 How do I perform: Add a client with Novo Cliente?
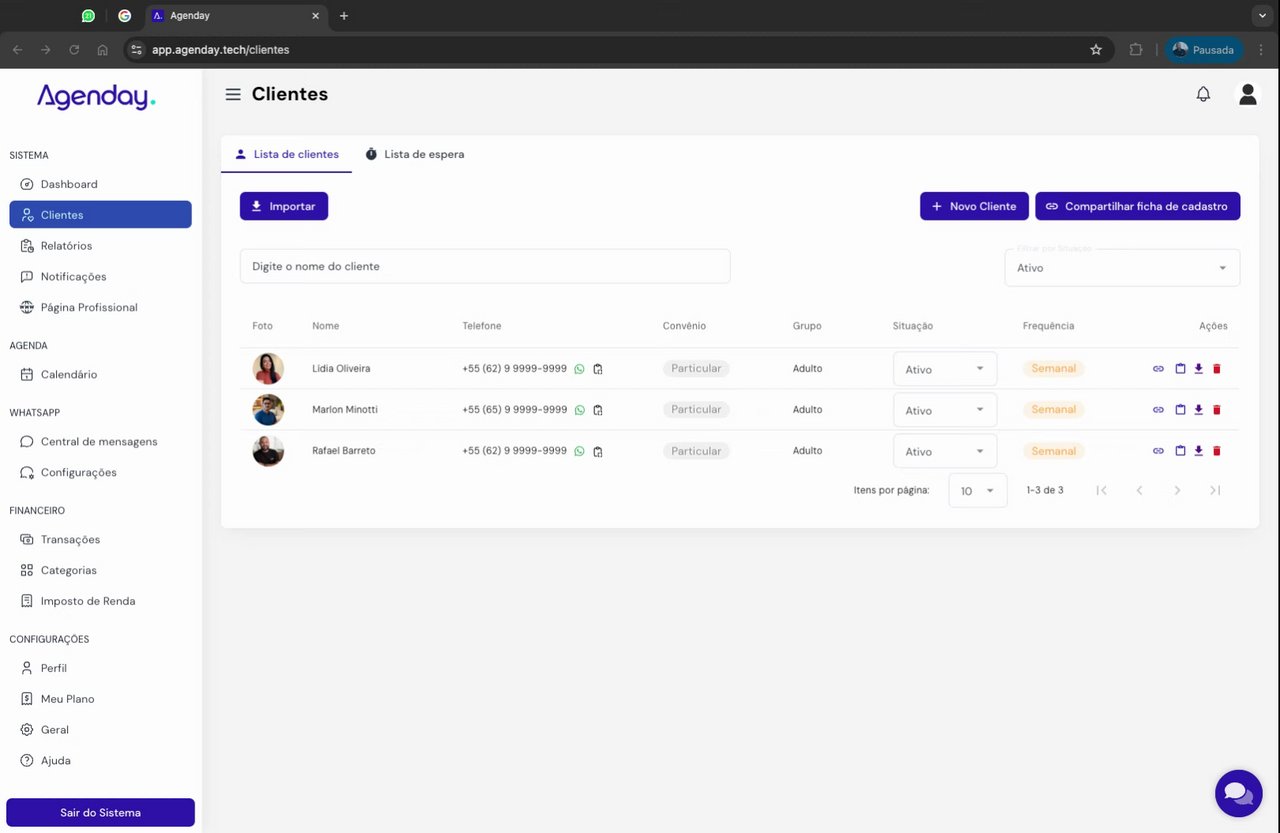pyautogui.click(x=974, y=206)
